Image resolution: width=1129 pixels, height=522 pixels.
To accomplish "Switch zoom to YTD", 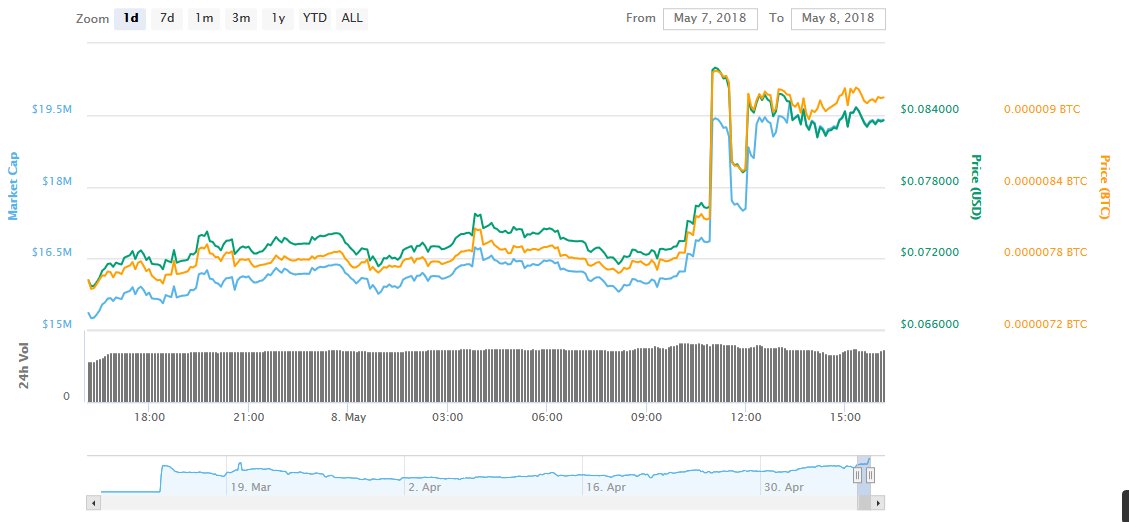I will (315, 19).
